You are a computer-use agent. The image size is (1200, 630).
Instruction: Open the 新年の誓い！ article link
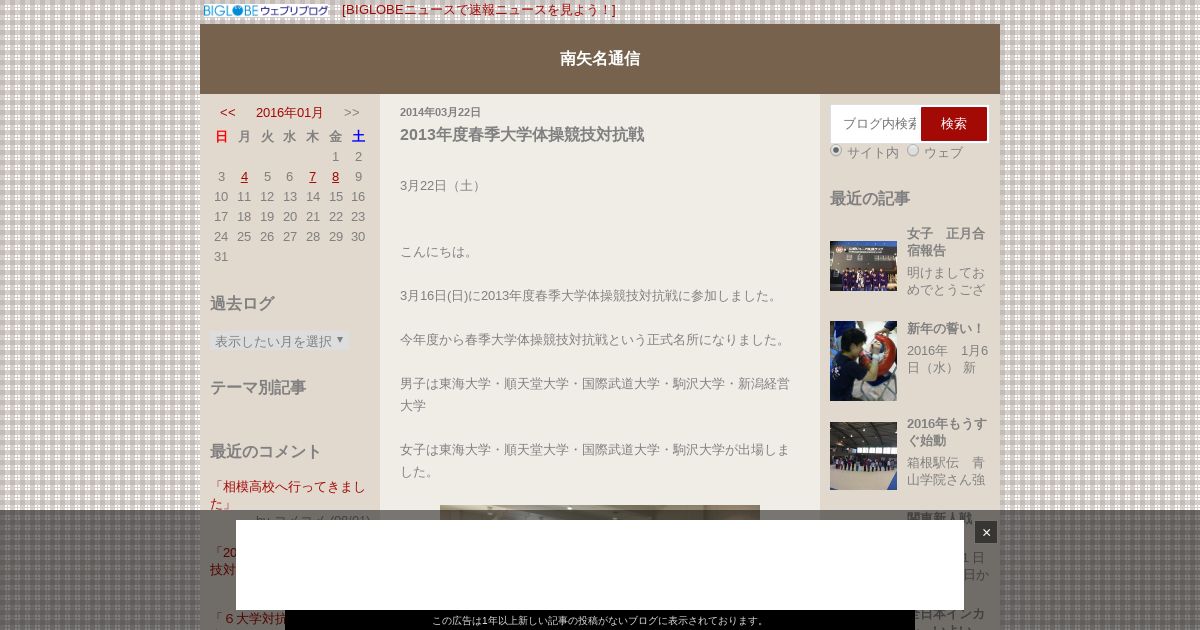(x=946, y=329)
